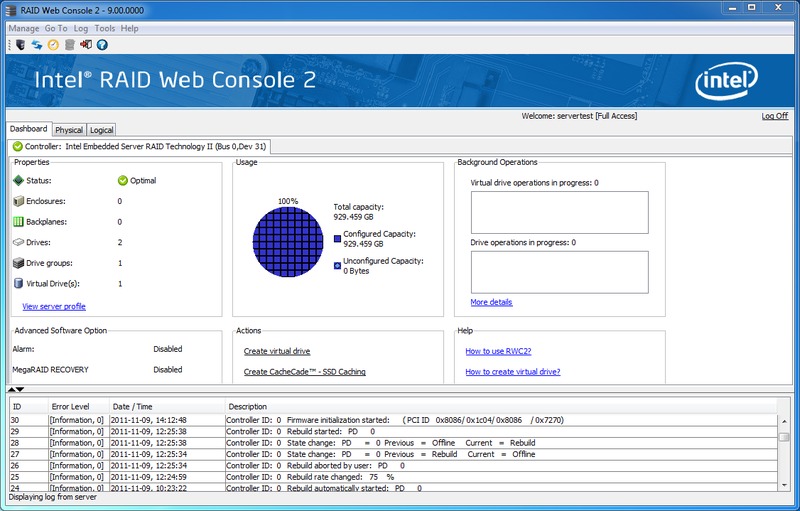
Task: Open help via the blue question-mark icon
Action: click(102, 44)
